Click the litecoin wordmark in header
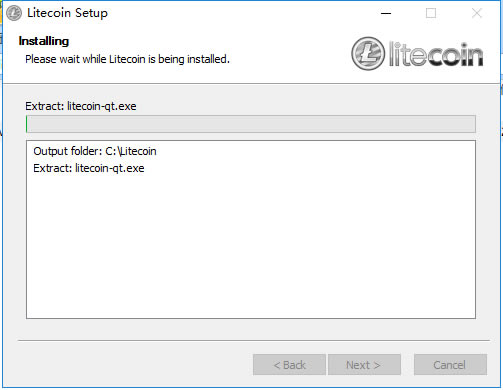Image resolution: width=503 pixels, height=390 pixels. [435, 54]
